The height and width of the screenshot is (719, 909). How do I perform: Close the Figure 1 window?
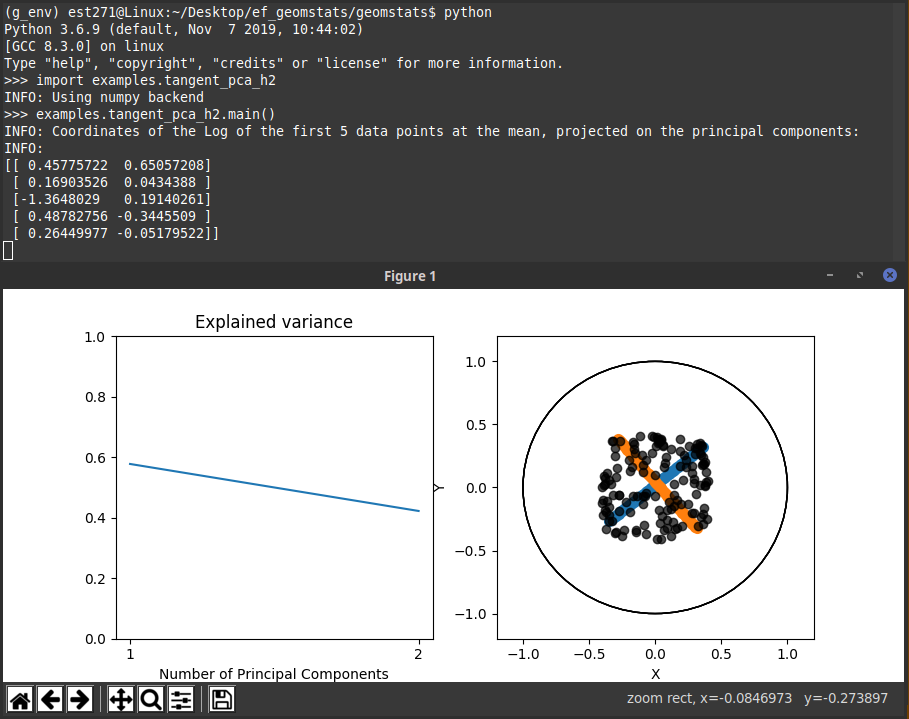point(889,275)
